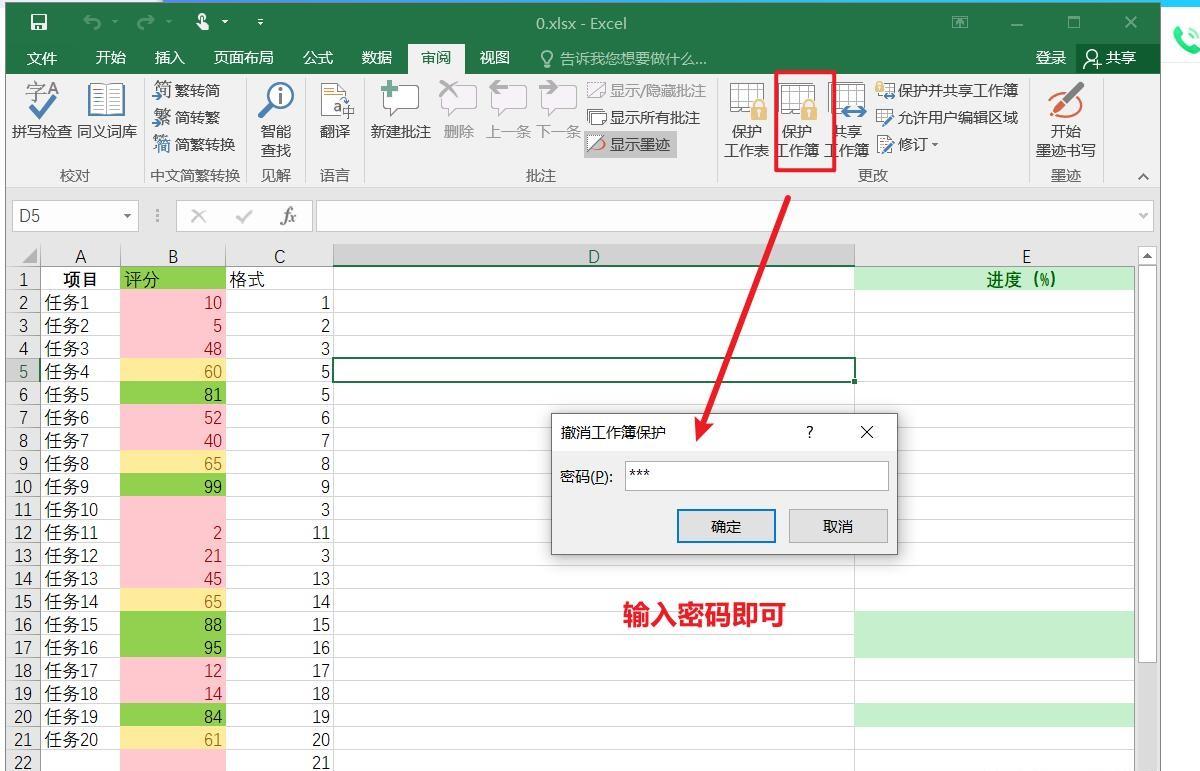Image resolution: width=1200 pixels, height=771 pixels.
Task: Click Protect Sheet (保护工作表)
Action: click(747, 120)
